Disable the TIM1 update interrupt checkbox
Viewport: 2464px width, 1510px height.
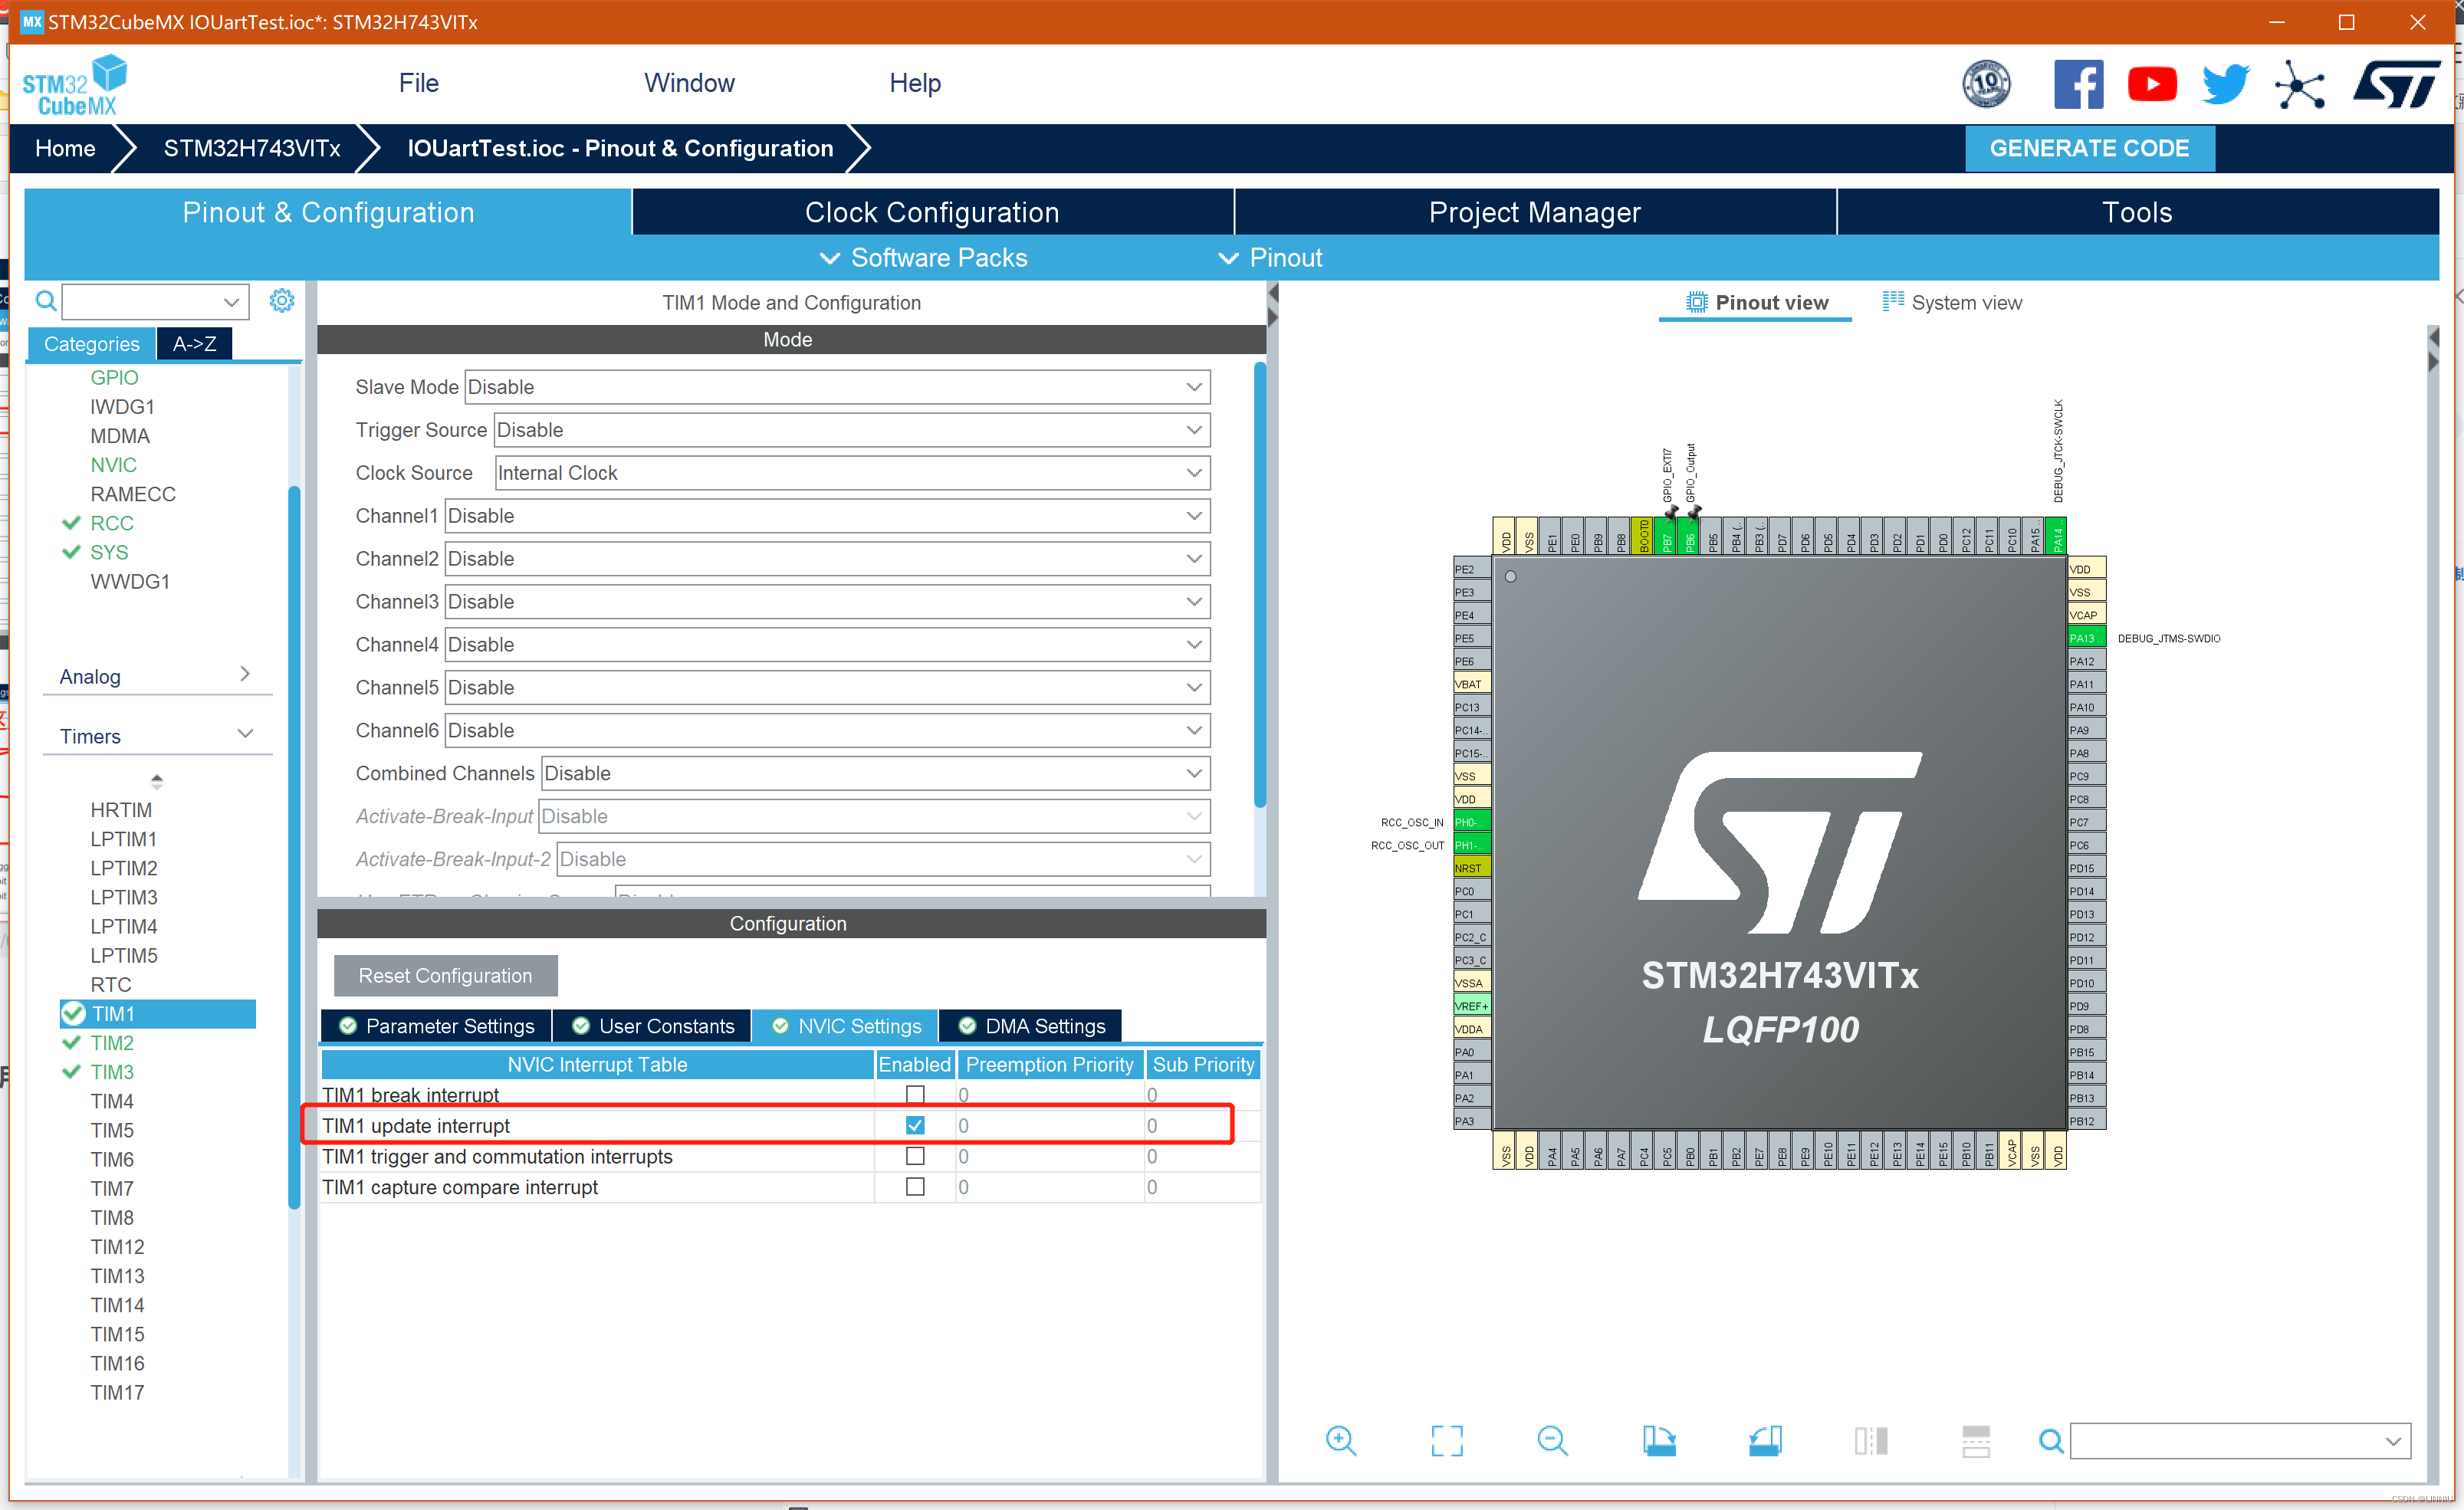click(x=914, y=1125)
